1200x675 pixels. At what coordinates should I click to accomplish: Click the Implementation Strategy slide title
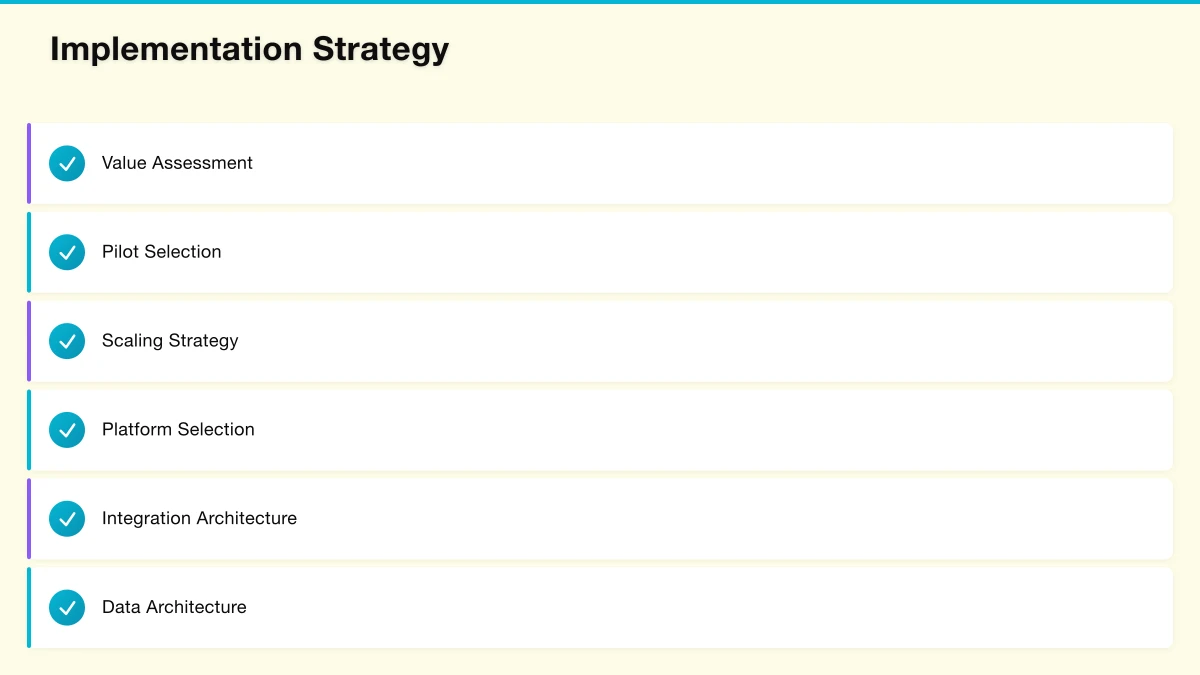click(x=249, y=49)
